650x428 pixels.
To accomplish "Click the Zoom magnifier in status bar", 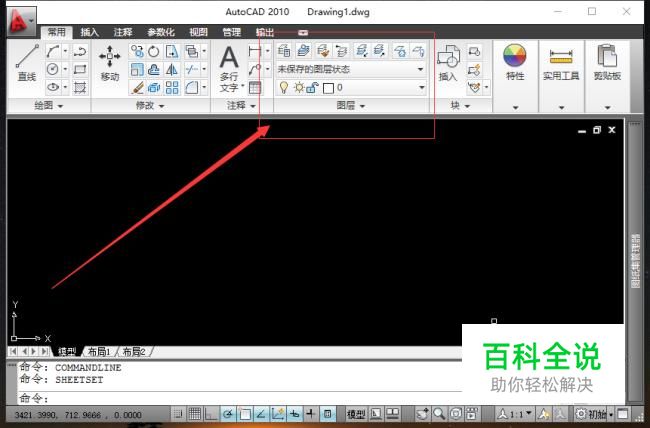I will point(439,413).
